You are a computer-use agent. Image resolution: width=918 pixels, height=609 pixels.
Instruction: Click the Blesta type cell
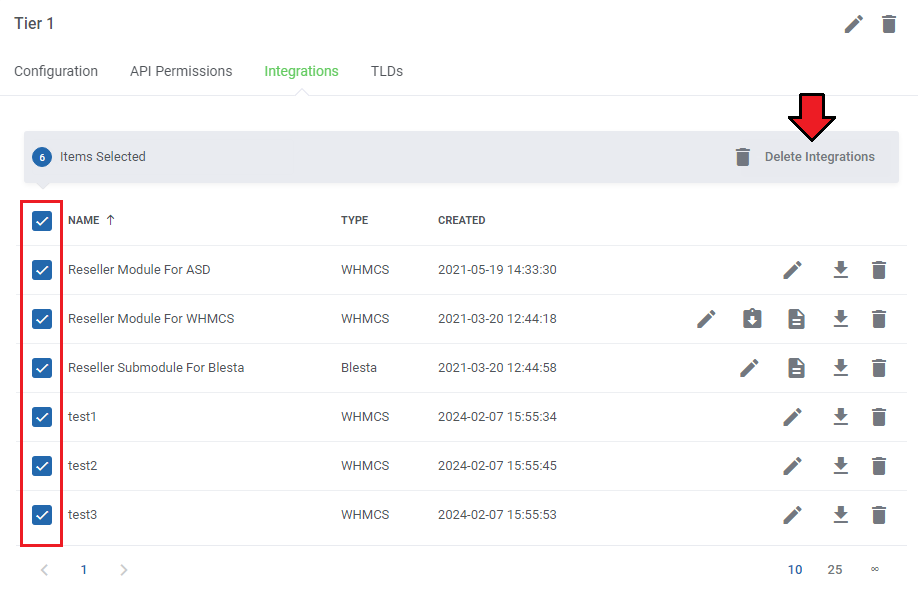point(359,368)
